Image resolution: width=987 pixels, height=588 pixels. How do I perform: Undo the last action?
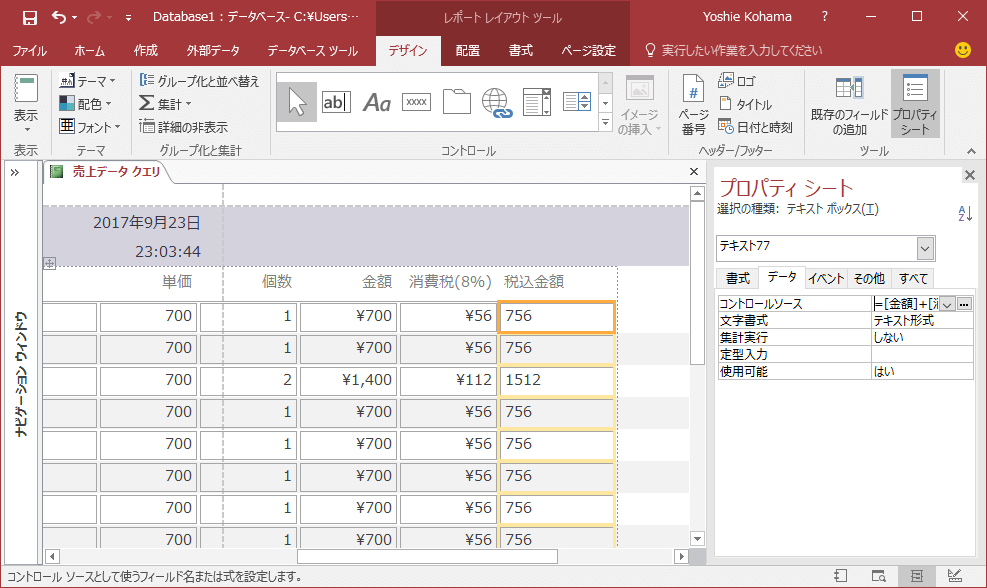point(59,18)
